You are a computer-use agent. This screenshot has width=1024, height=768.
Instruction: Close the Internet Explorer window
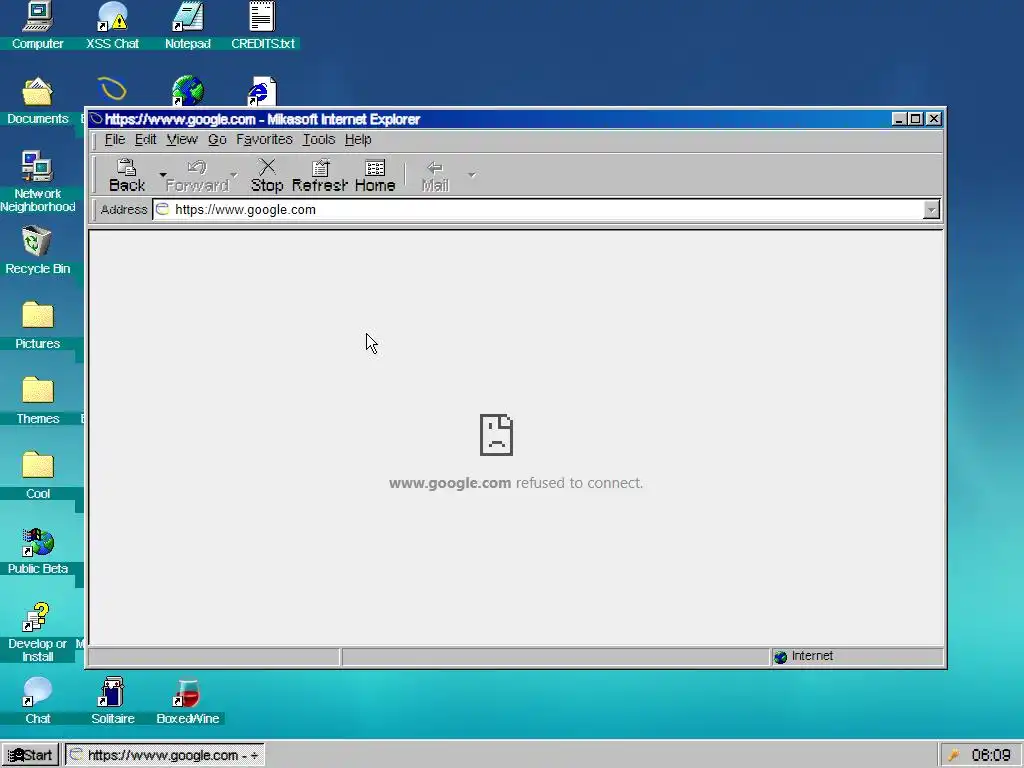pos(934,119)
